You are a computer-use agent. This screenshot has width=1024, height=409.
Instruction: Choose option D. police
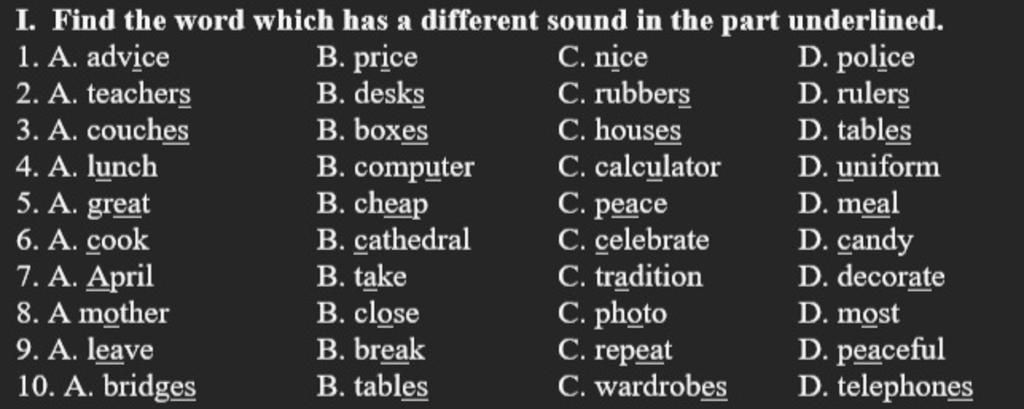[x=856, y=58]
